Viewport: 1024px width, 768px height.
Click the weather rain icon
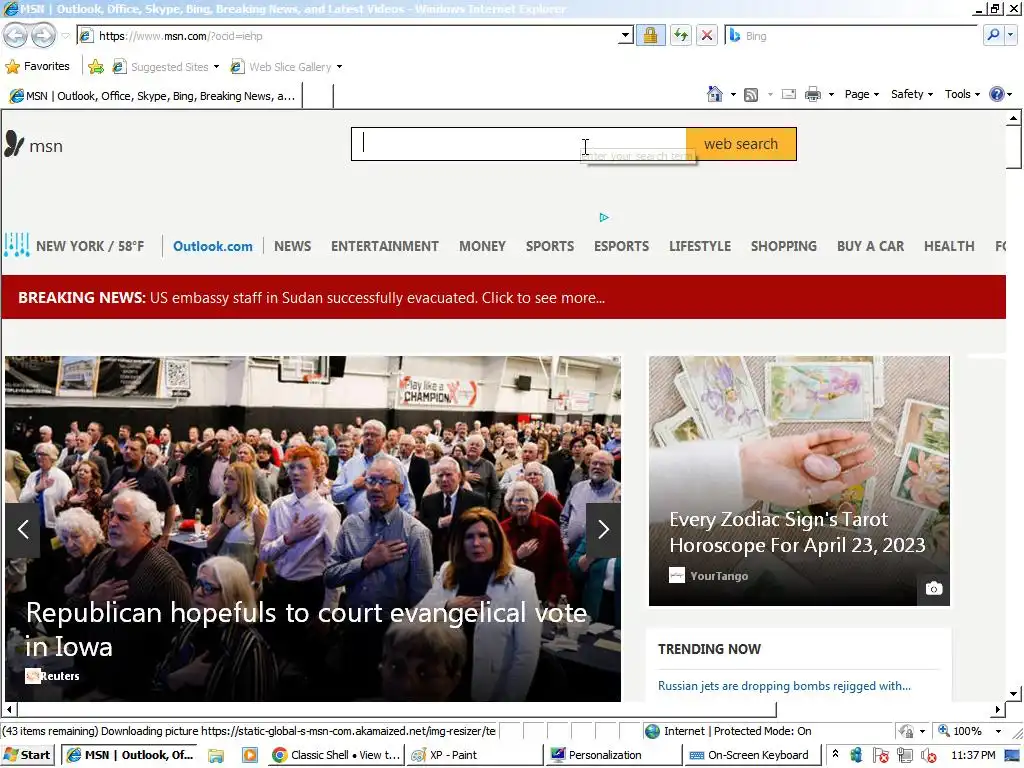16,244
